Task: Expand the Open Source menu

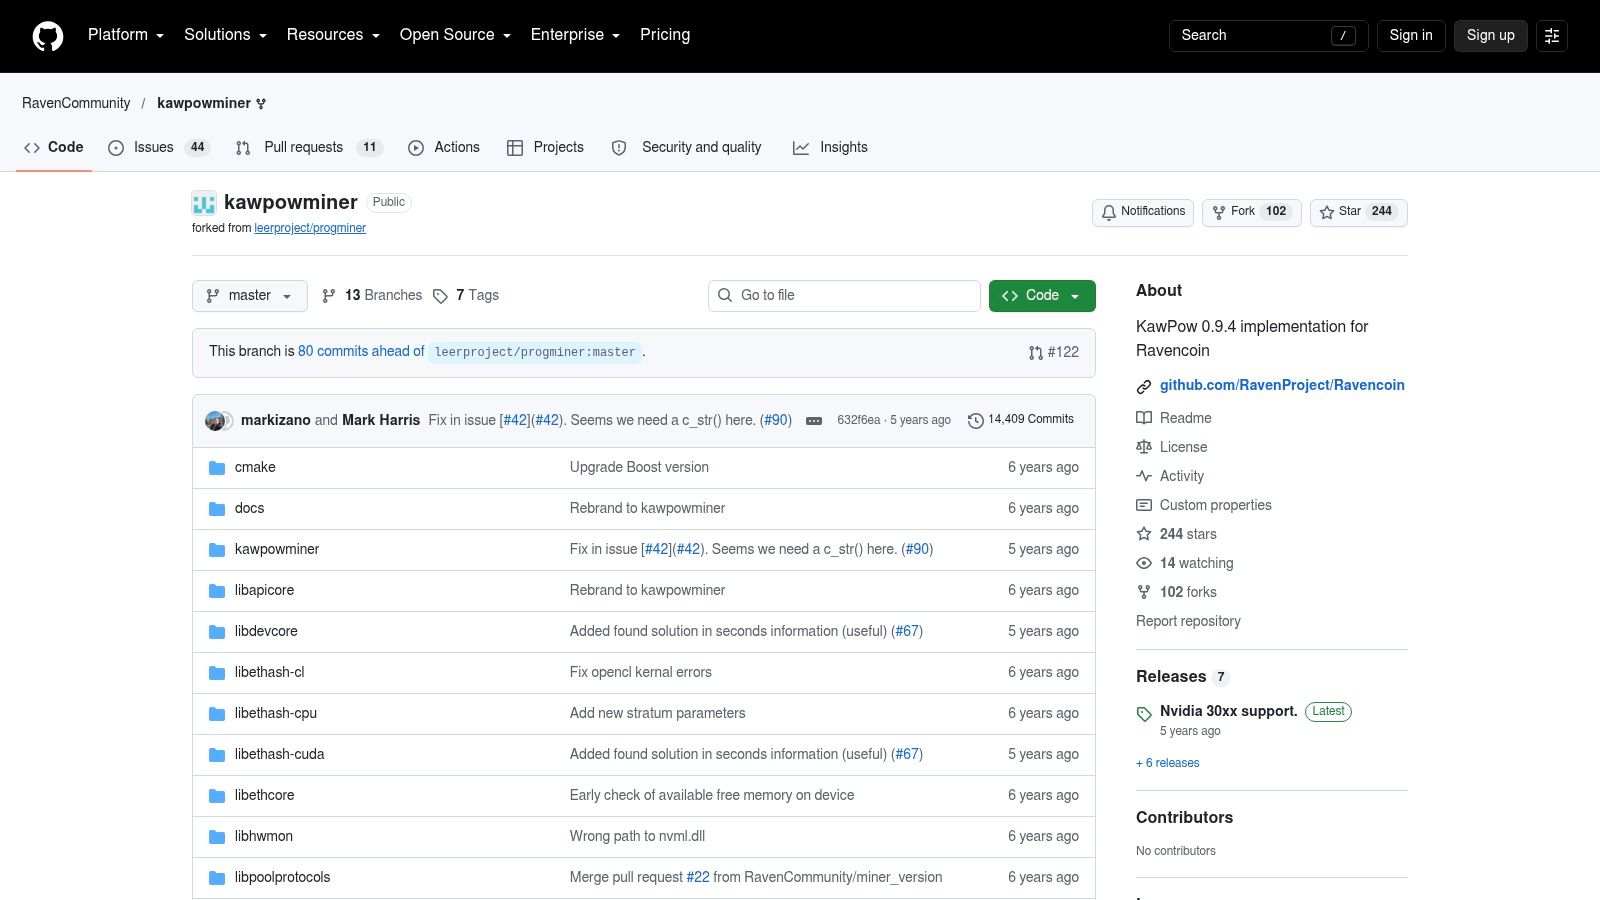Action: coord(456,35)
